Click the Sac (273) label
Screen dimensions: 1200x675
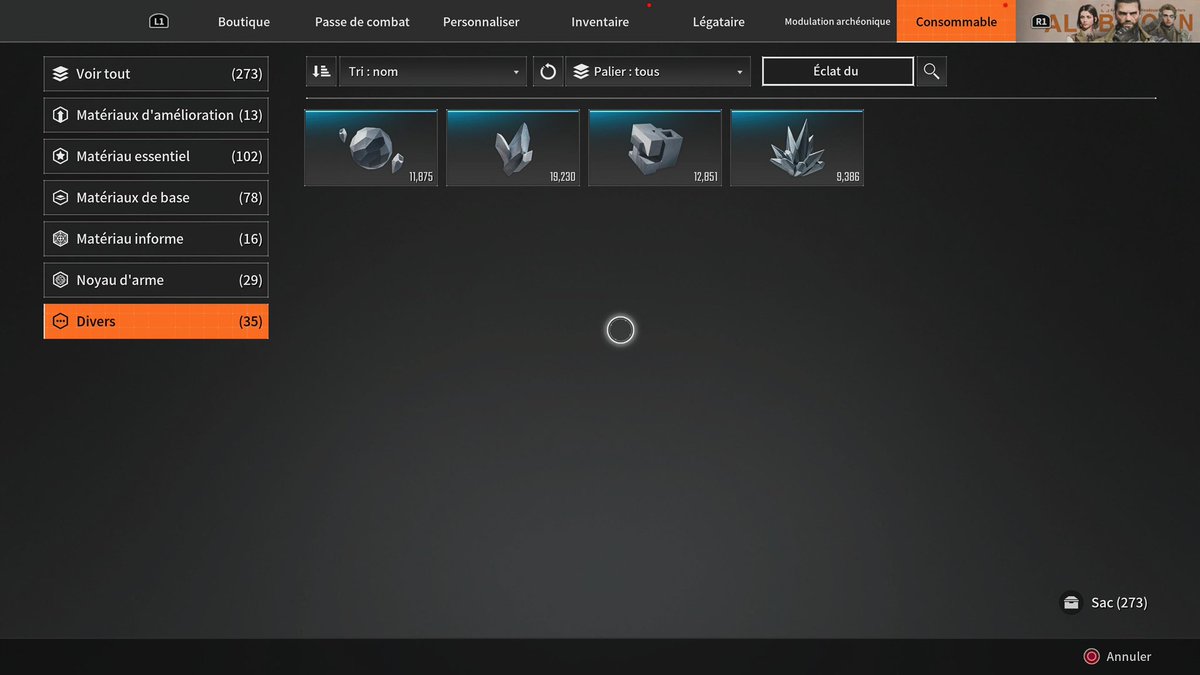[1119, 603]
